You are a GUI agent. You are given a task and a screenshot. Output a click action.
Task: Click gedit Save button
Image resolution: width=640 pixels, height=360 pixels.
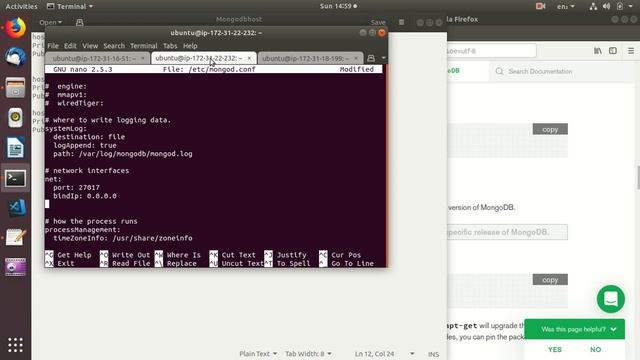(378, 22)
